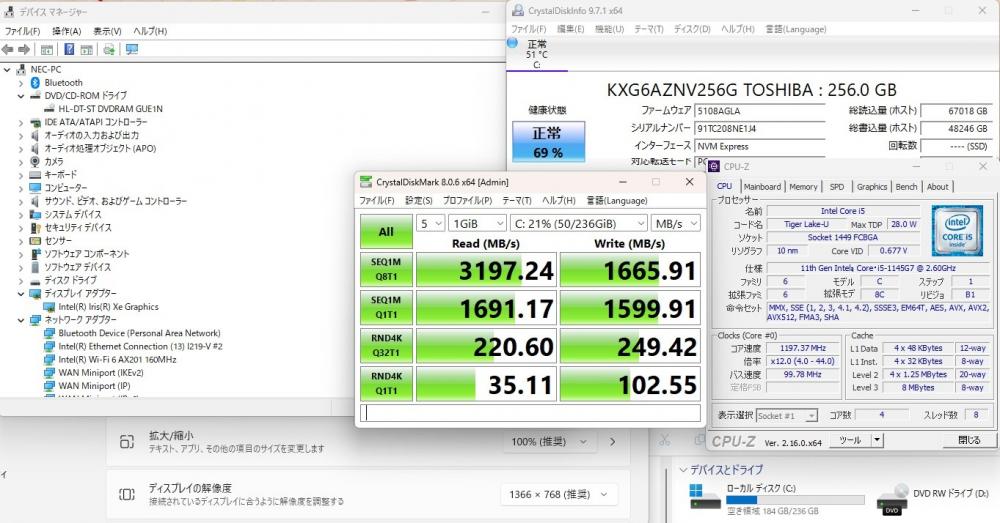Collapse the network adapters node

pyautogui.click(x=21, y=320)
